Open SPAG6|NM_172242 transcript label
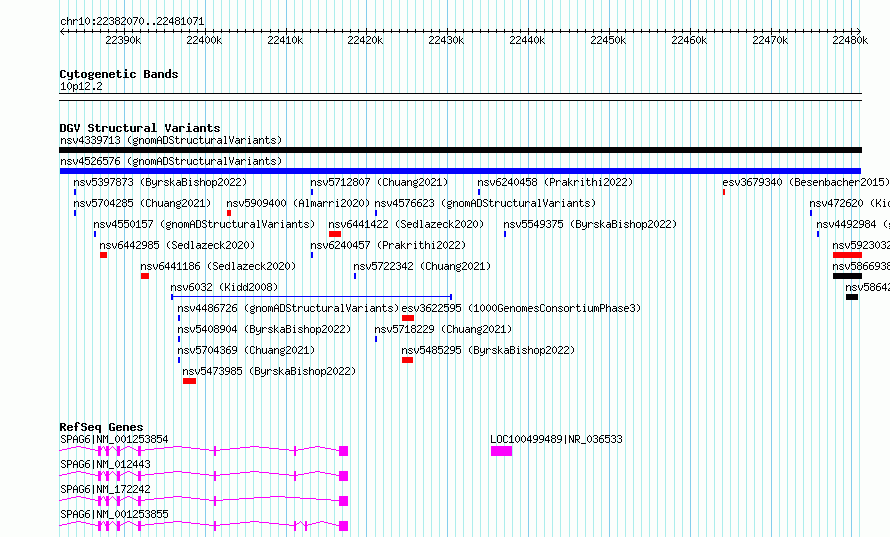 [105, 489]
